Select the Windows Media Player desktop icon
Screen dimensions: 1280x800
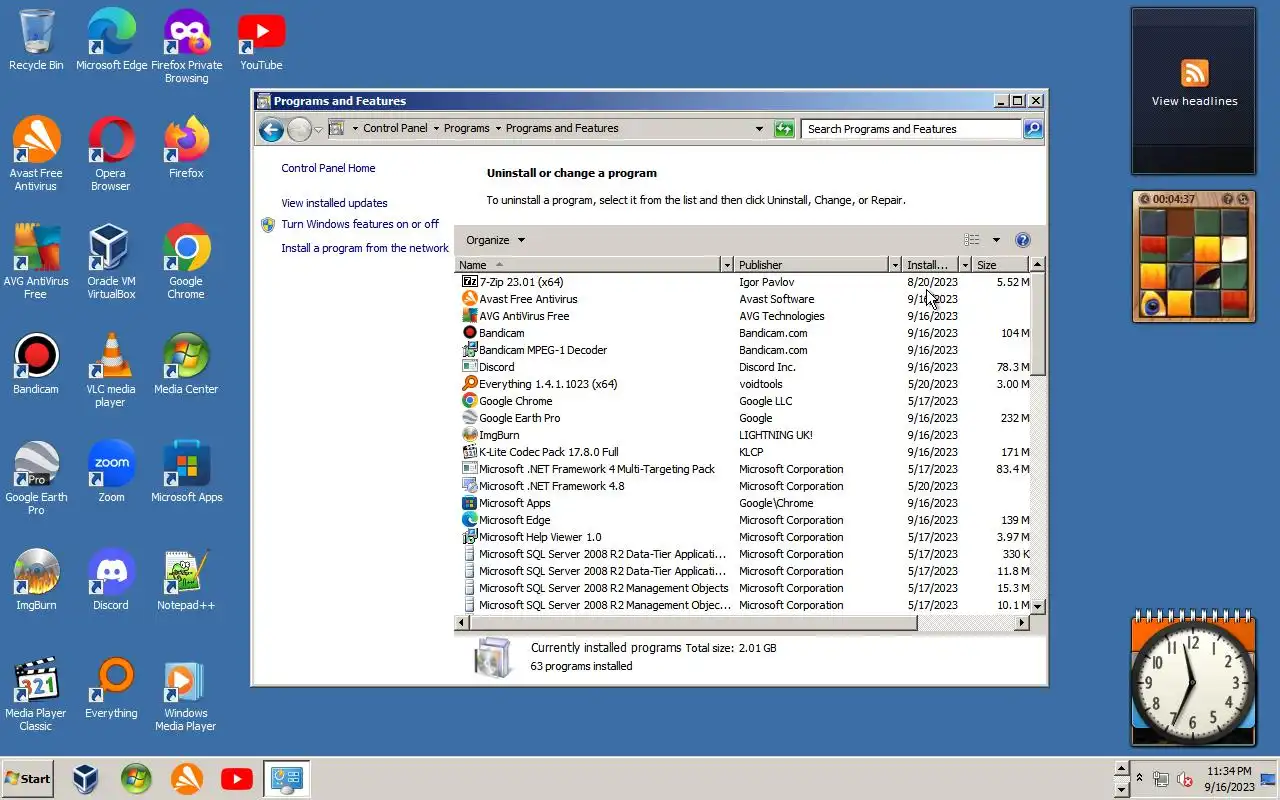[186, 694]
